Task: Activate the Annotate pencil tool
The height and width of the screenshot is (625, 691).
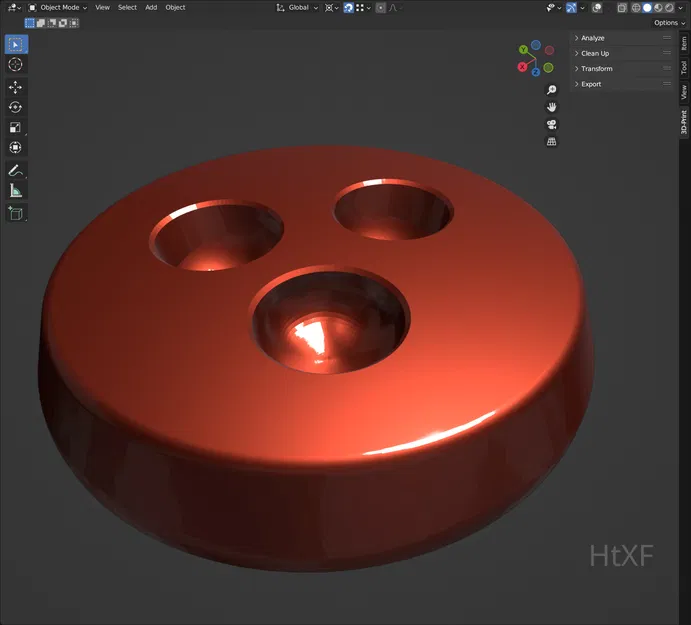Action: pyautogui.click(x=15, y=170)
